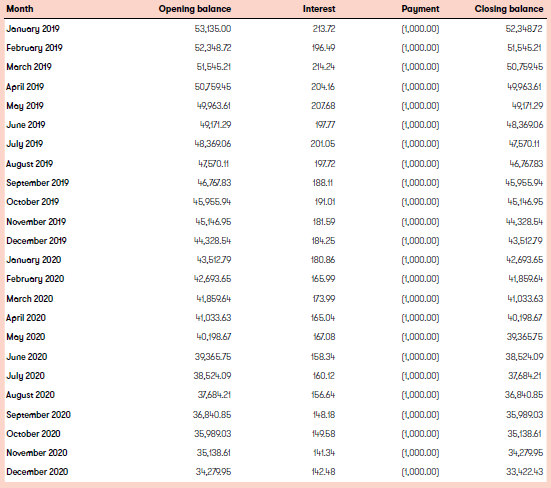Click closing balance 49,963.61
This screenshot has height=488, width=551.
pyautogui.click(x=525, y=87)
